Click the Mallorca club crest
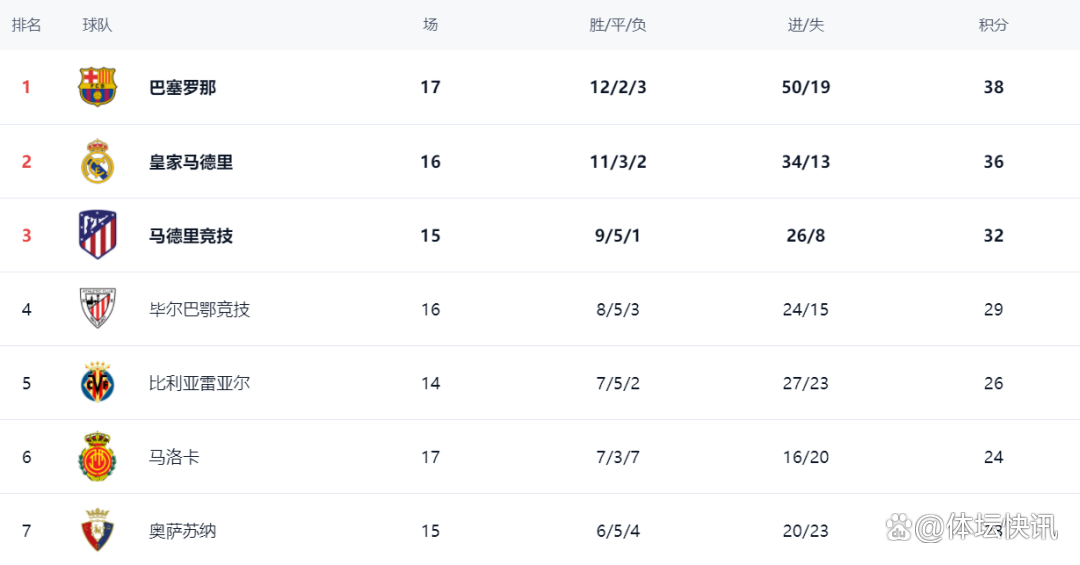The image size is (1080, 565). 97,456
